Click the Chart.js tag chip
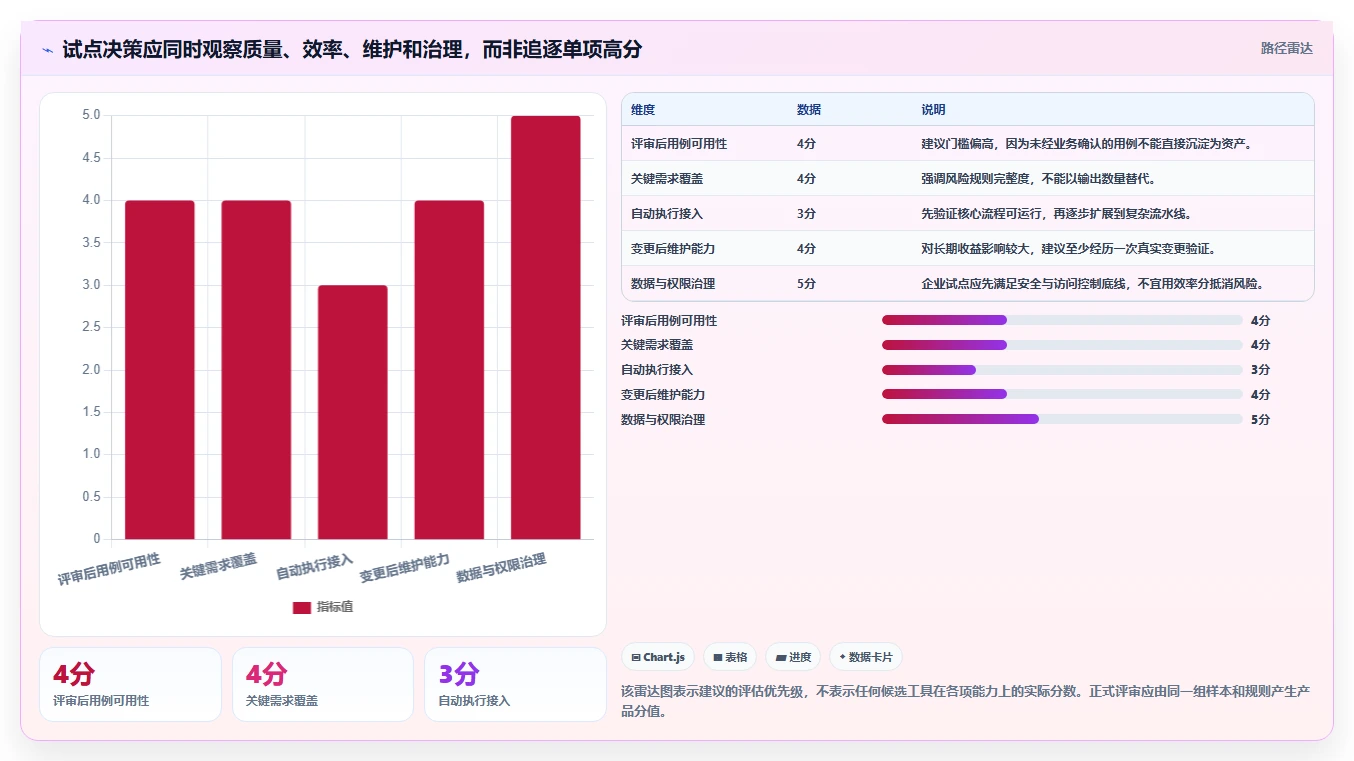The width and height of the screenshot is (1354, 761). point(658,657)
